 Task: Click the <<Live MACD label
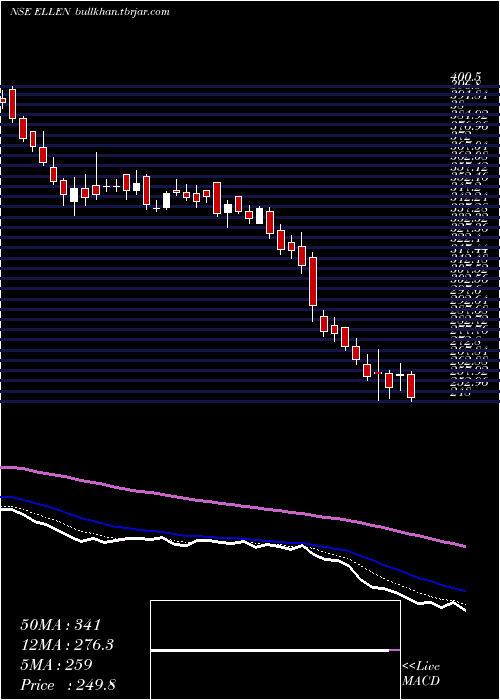(x=421, y=674)
